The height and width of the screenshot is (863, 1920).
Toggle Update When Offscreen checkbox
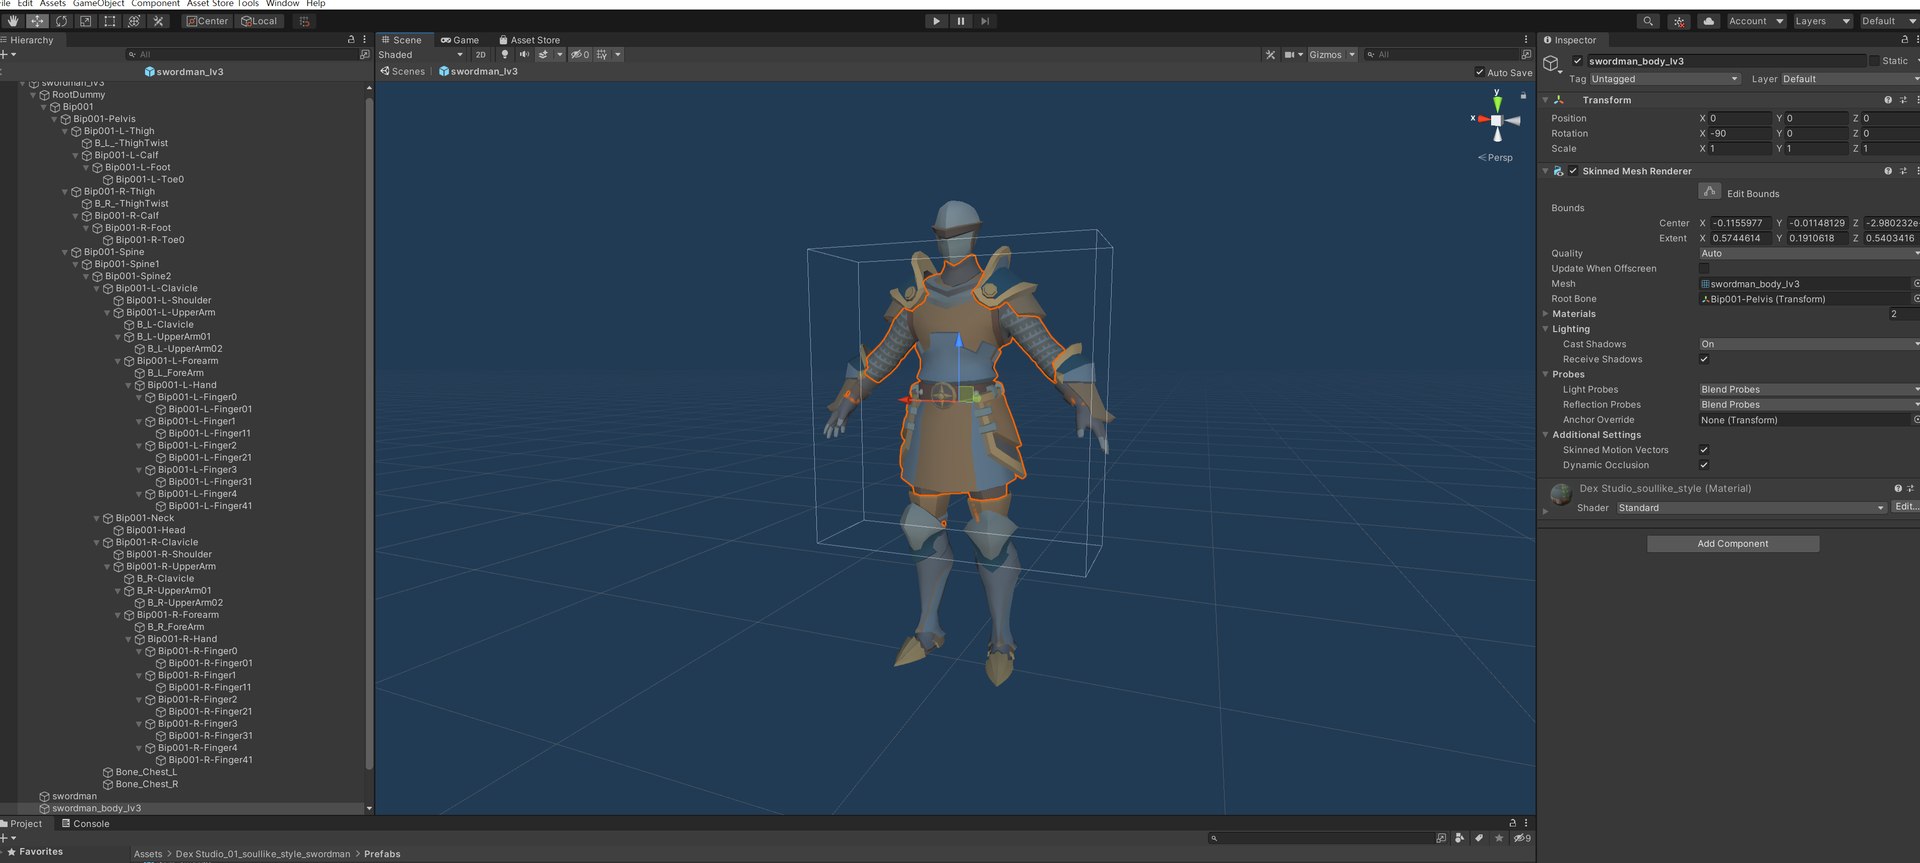[1704, 269]
